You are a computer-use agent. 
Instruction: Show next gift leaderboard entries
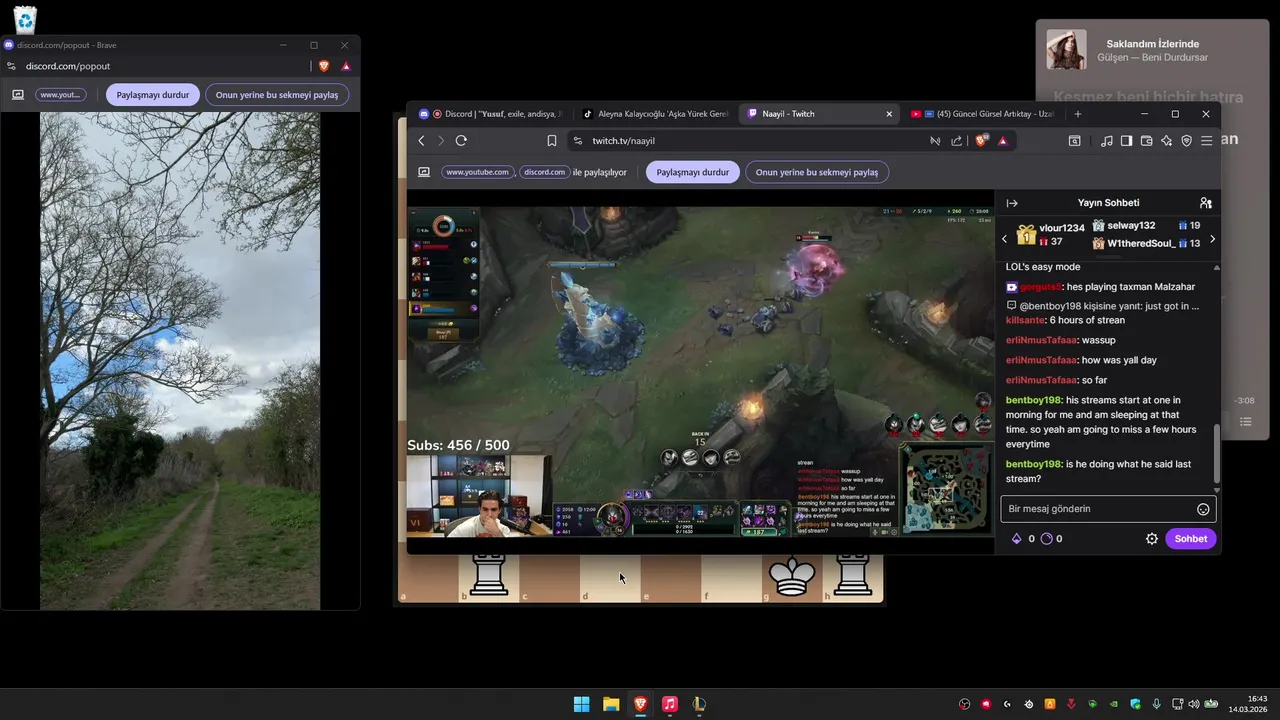pyautogui.click(x=1212, y=239)
